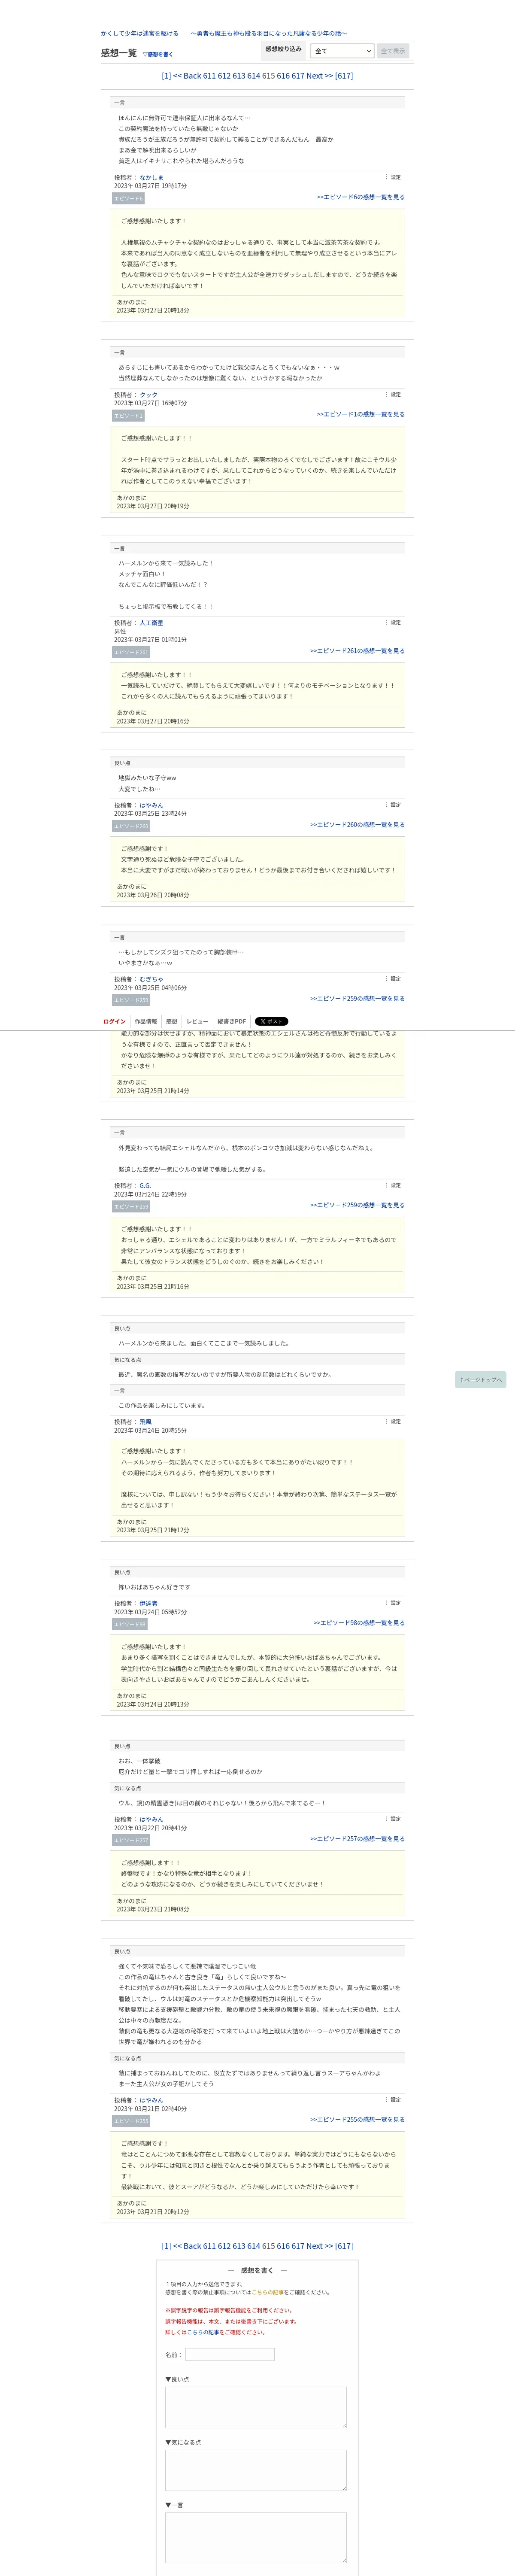The image size is (515, 2576).
Task: Open 設定 on はやみん's 03月22日 review
Action: (393, 1819)
